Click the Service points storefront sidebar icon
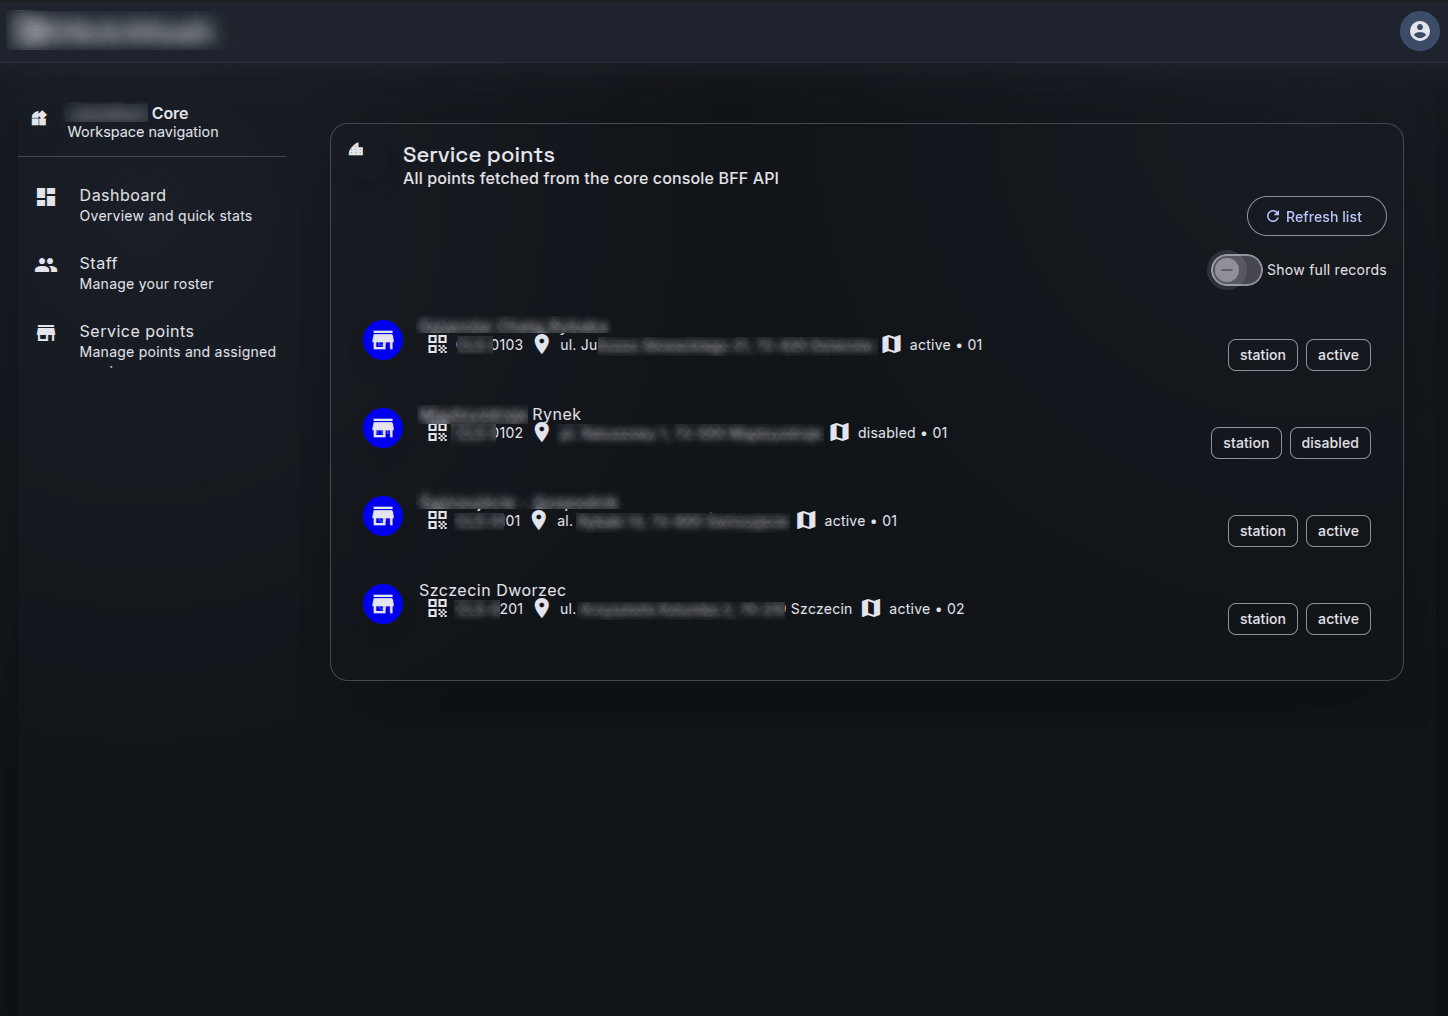1448x1016 pixels. [x=46, y=333]
